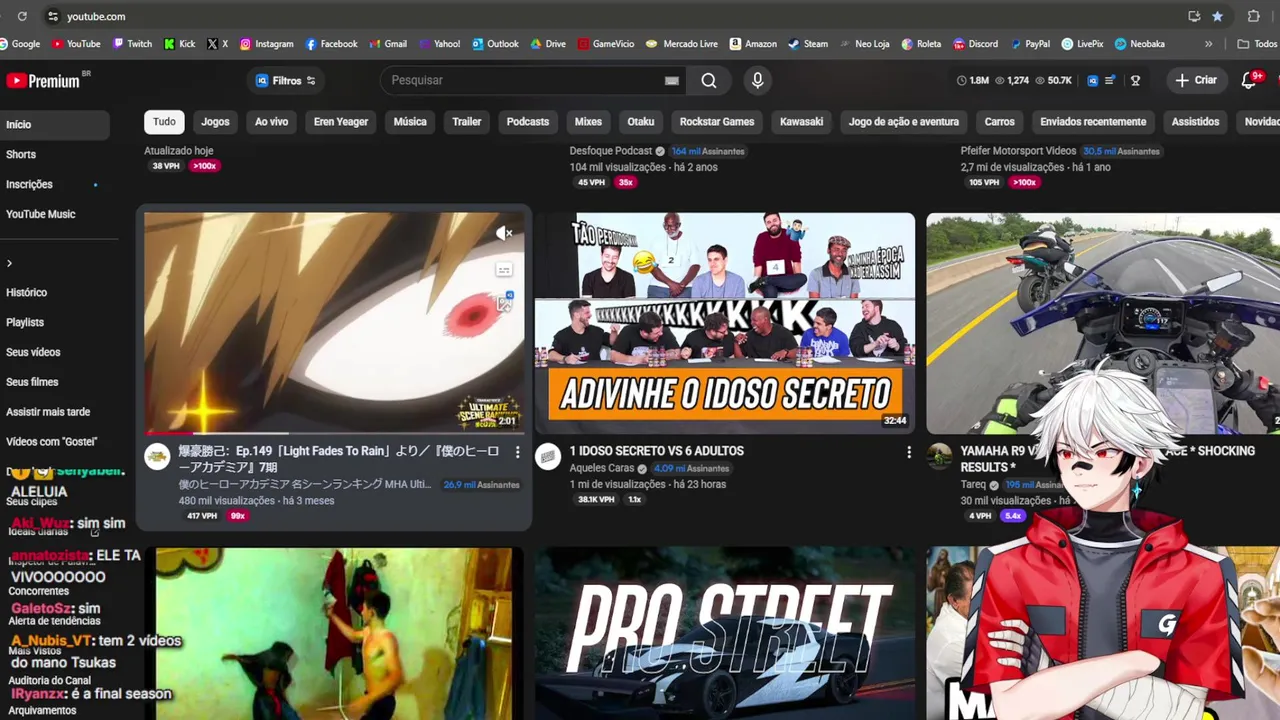Select the Rockstar Games chip
The image size is (1280, 720).
point(717,122)
